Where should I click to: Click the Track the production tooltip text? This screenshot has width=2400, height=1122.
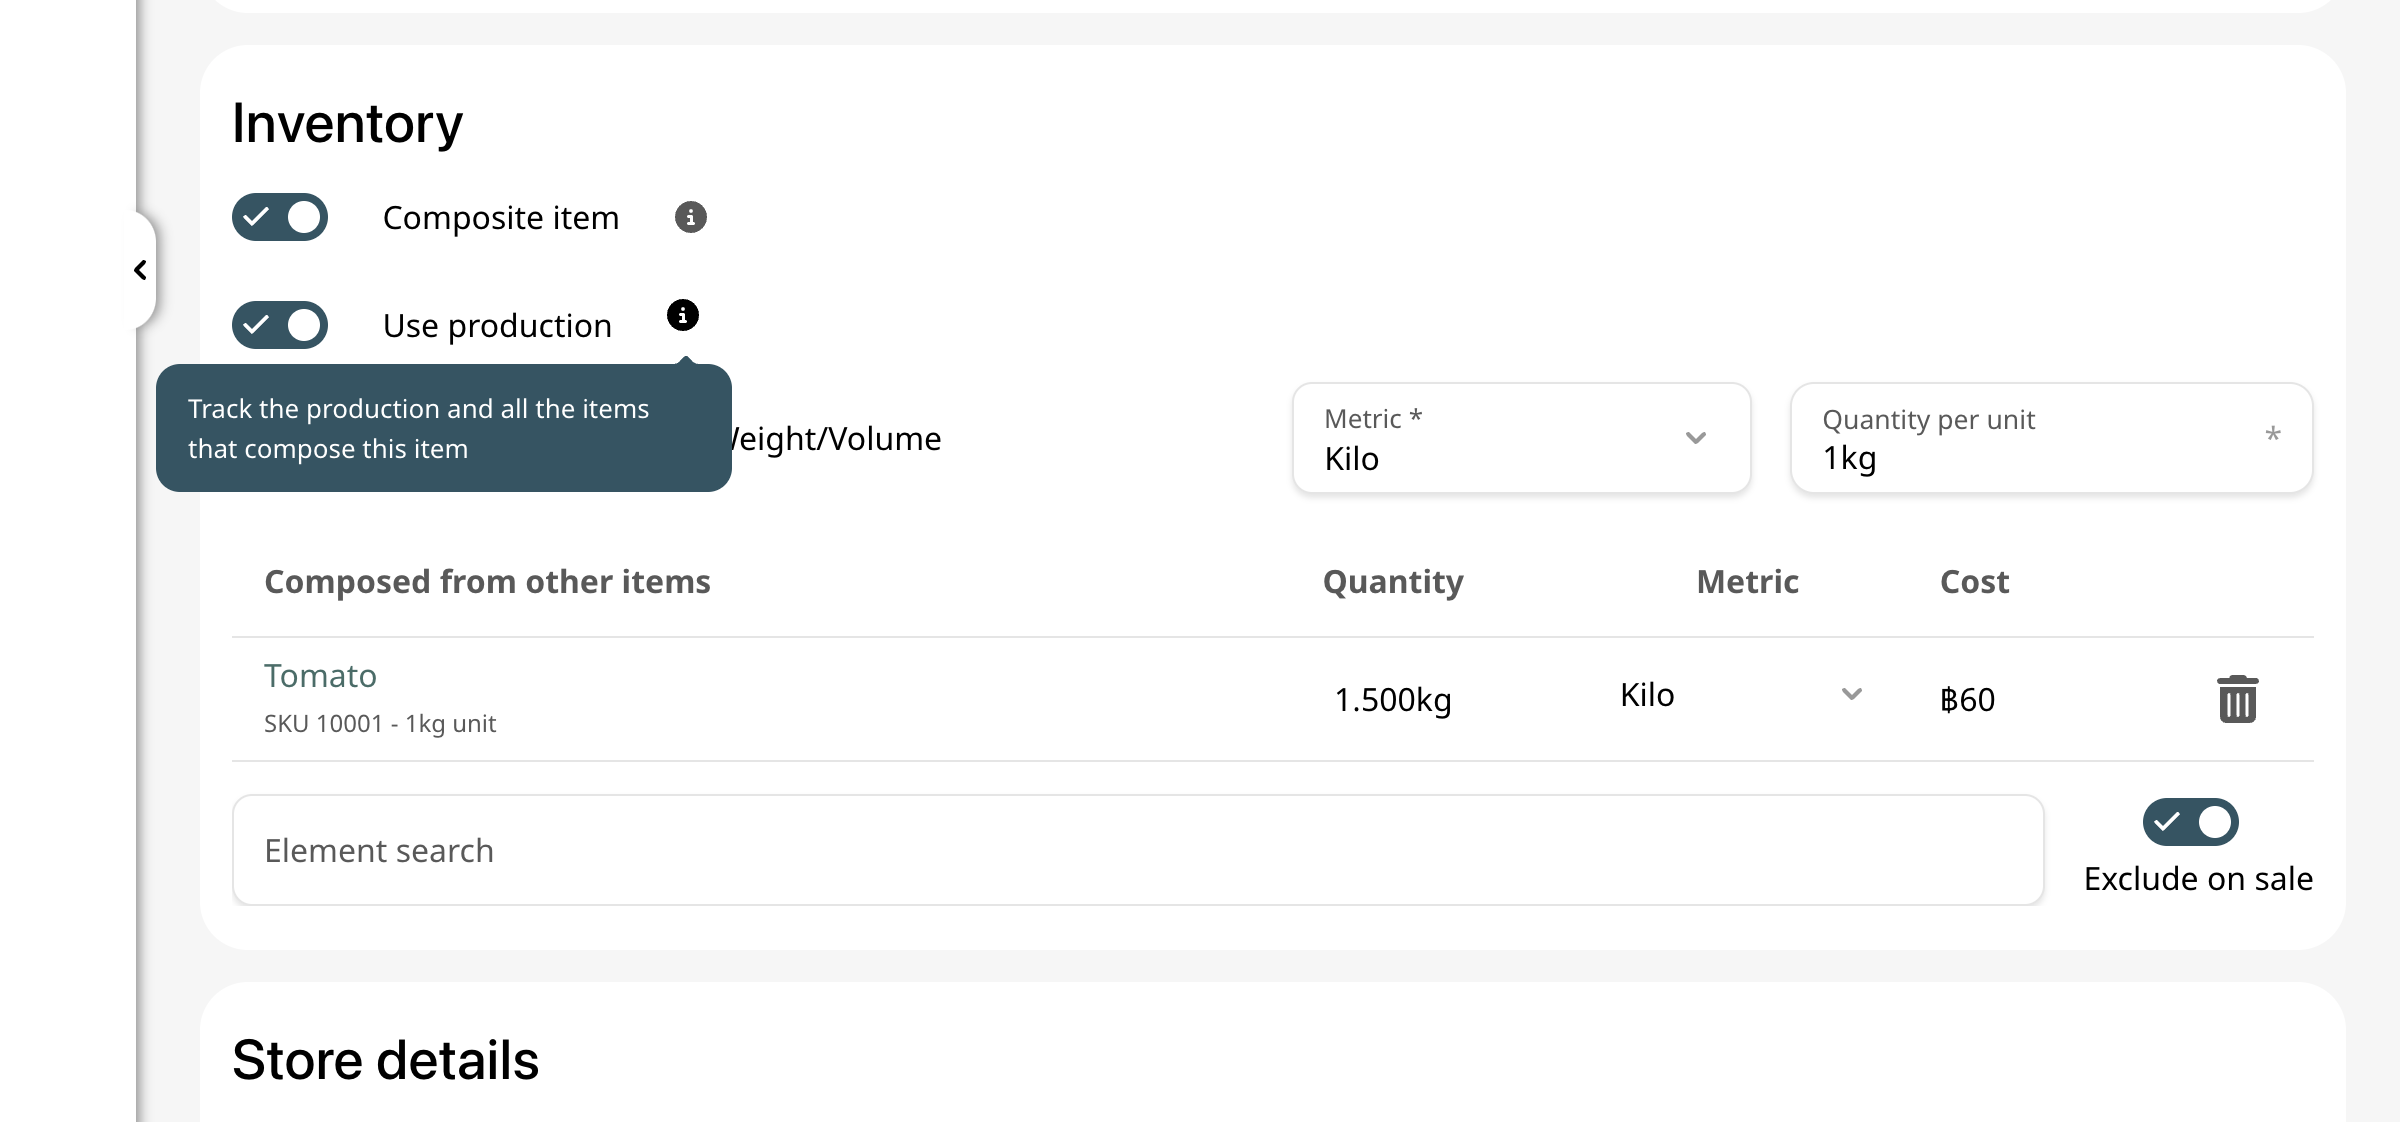[x=419, y=429]
